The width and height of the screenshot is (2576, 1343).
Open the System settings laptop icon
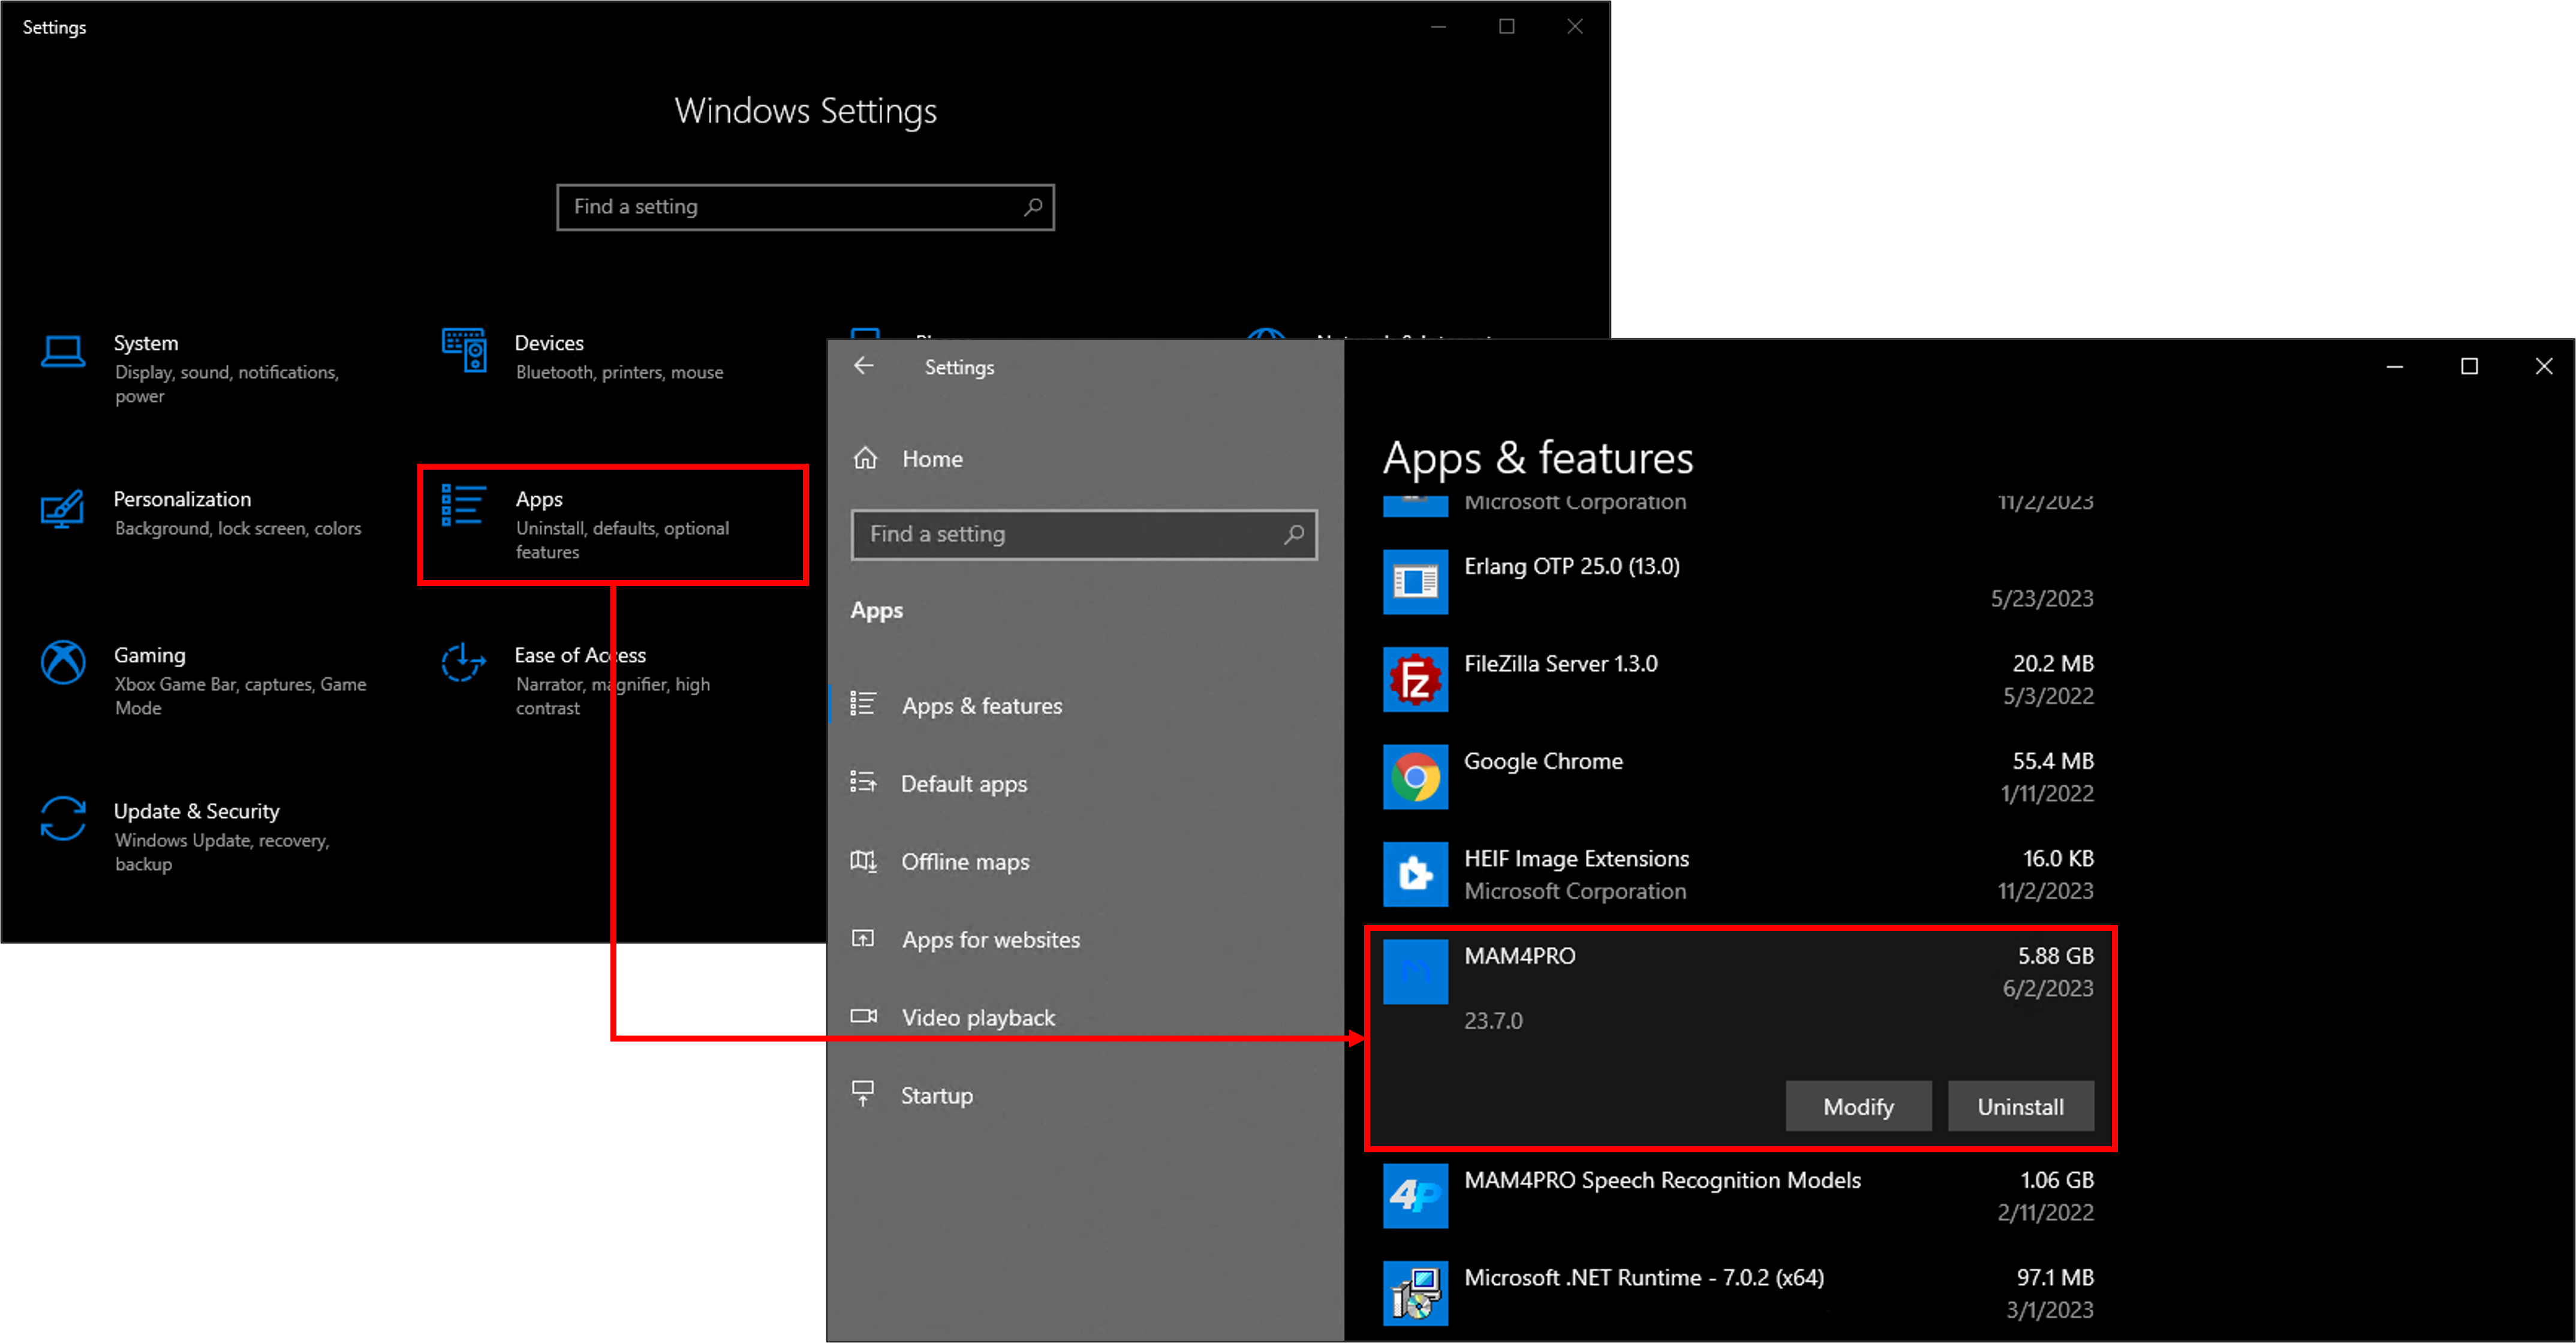click(x=63, y=352)
